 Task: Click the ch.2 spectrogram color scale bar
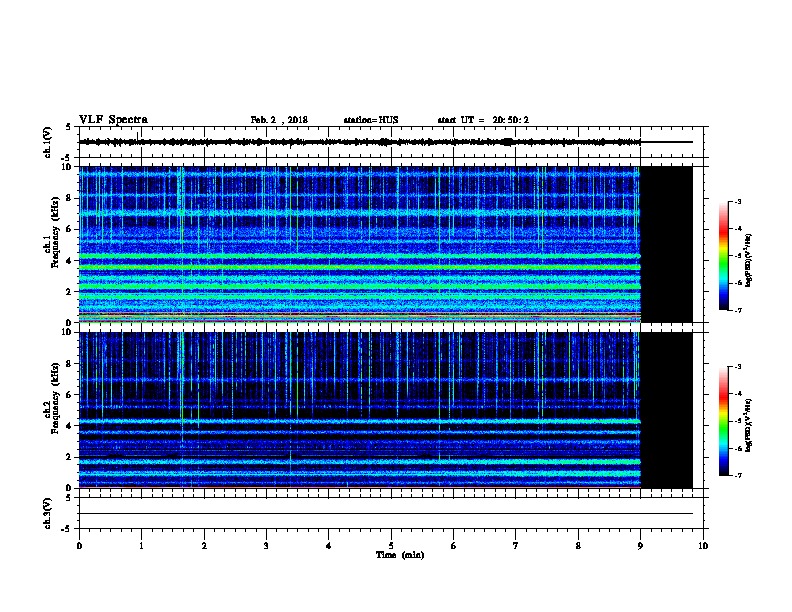click(723, 421)
